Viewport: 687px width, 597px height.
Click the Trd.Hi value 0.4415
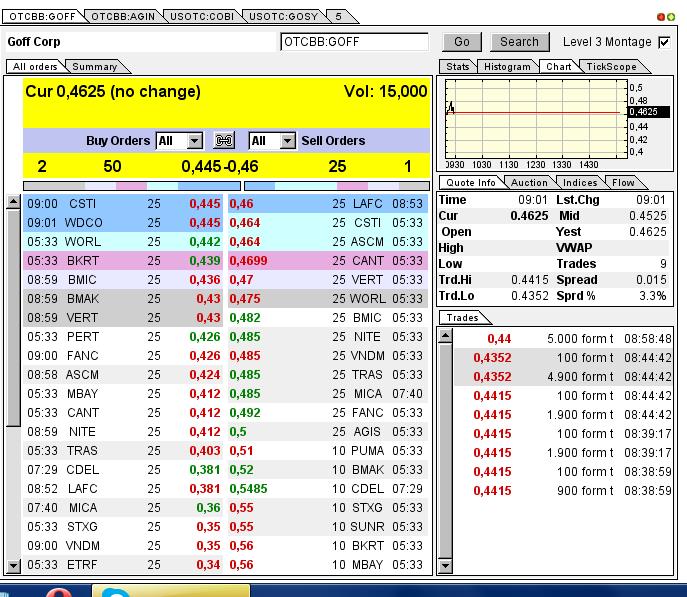tap(530, 280)
